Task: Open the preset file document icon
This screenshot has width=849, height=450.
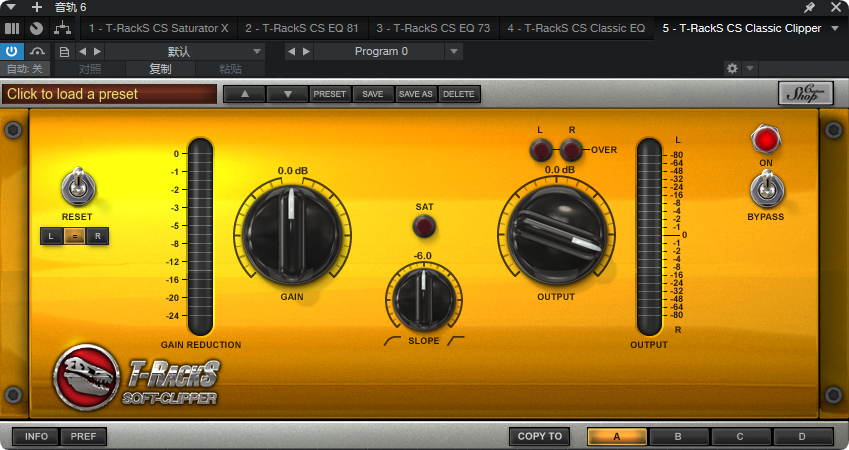Action: (64, 52)
